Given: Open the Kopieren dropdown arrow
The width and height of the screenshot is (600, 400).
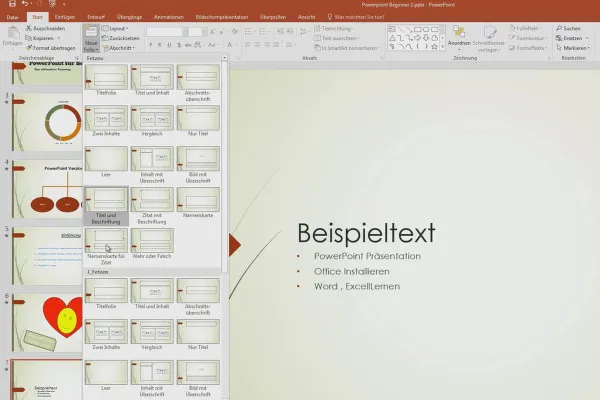Looking at the screenshot, I should pos(59,38).
